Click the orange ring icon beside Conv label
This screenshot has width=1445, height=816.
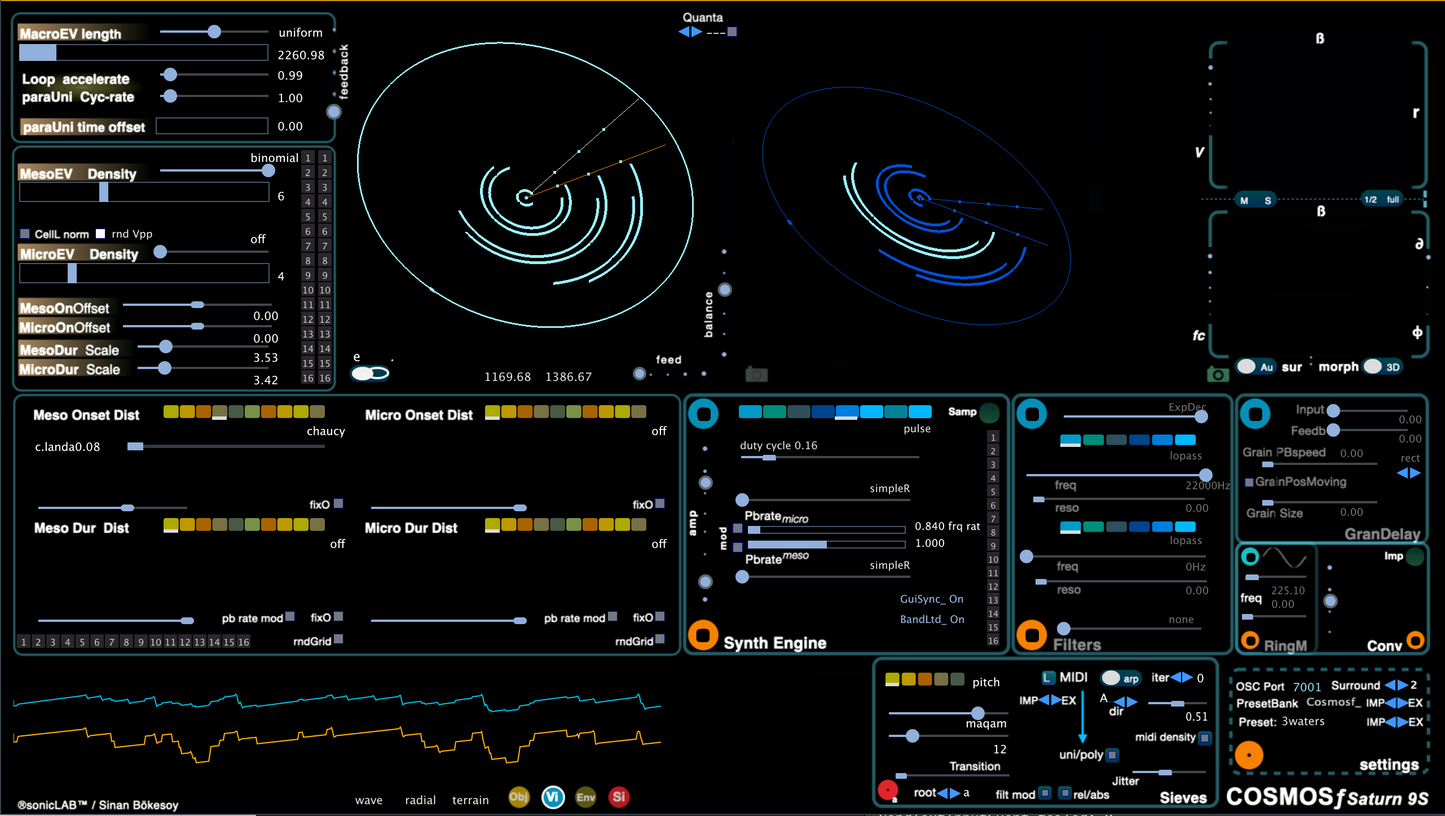[1415, 640]
